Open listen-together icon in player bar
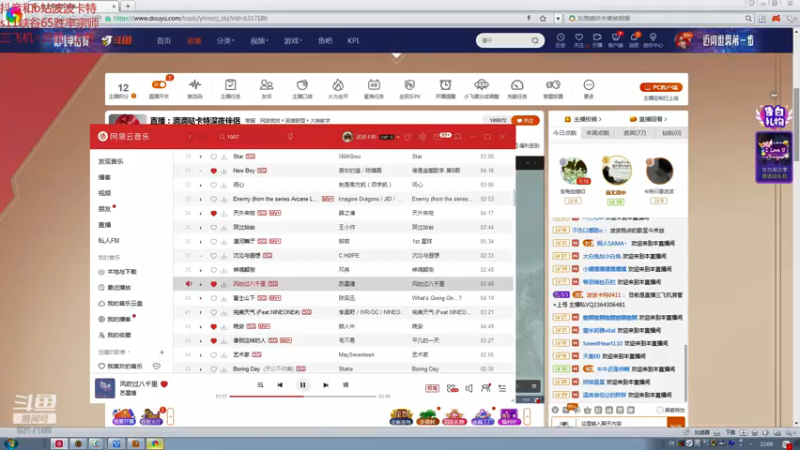Screen dimensions: 800x450 pos(486,389)
